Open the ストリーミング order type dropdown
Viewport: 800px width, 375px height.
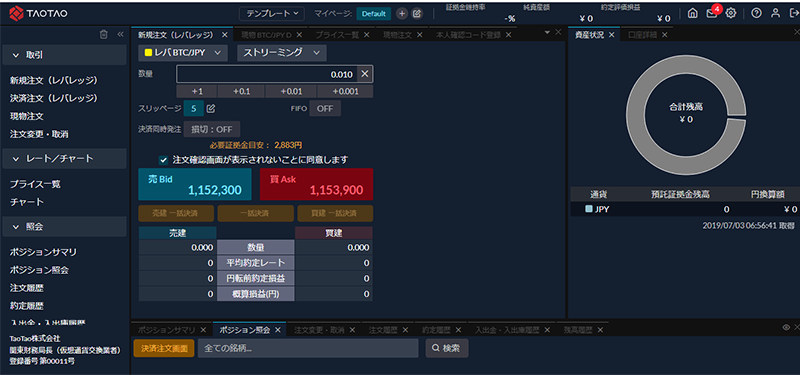(282, 52)
